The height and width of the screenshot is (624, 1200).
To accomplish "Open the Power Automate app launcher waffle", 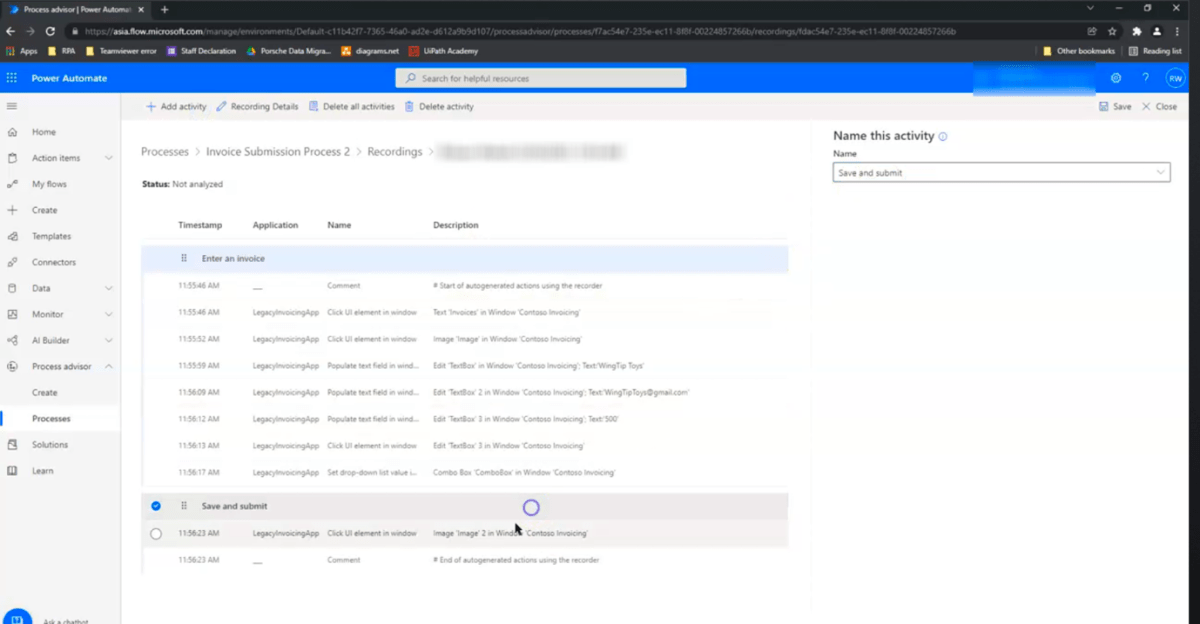I will tap(12, 78).
